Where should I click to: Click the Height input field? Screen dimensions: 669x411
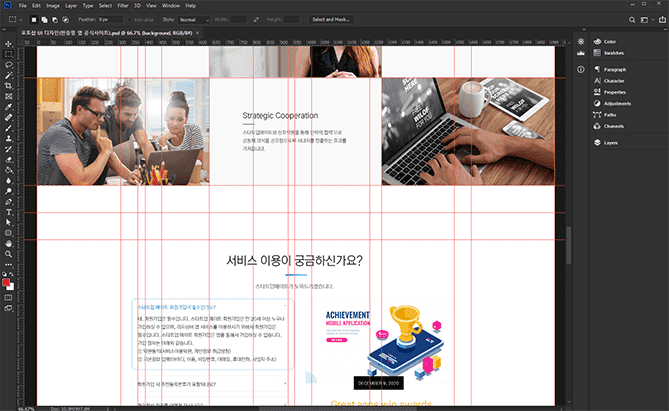pos(291,20)
